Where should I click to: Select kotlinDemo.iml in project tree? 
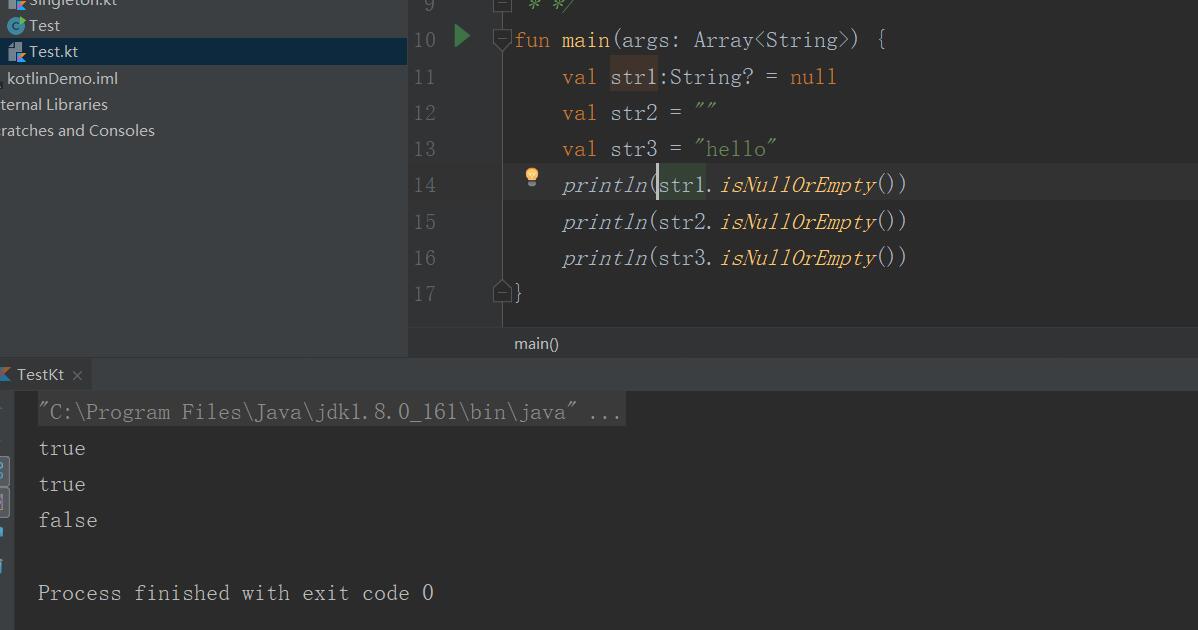(63, 78)
